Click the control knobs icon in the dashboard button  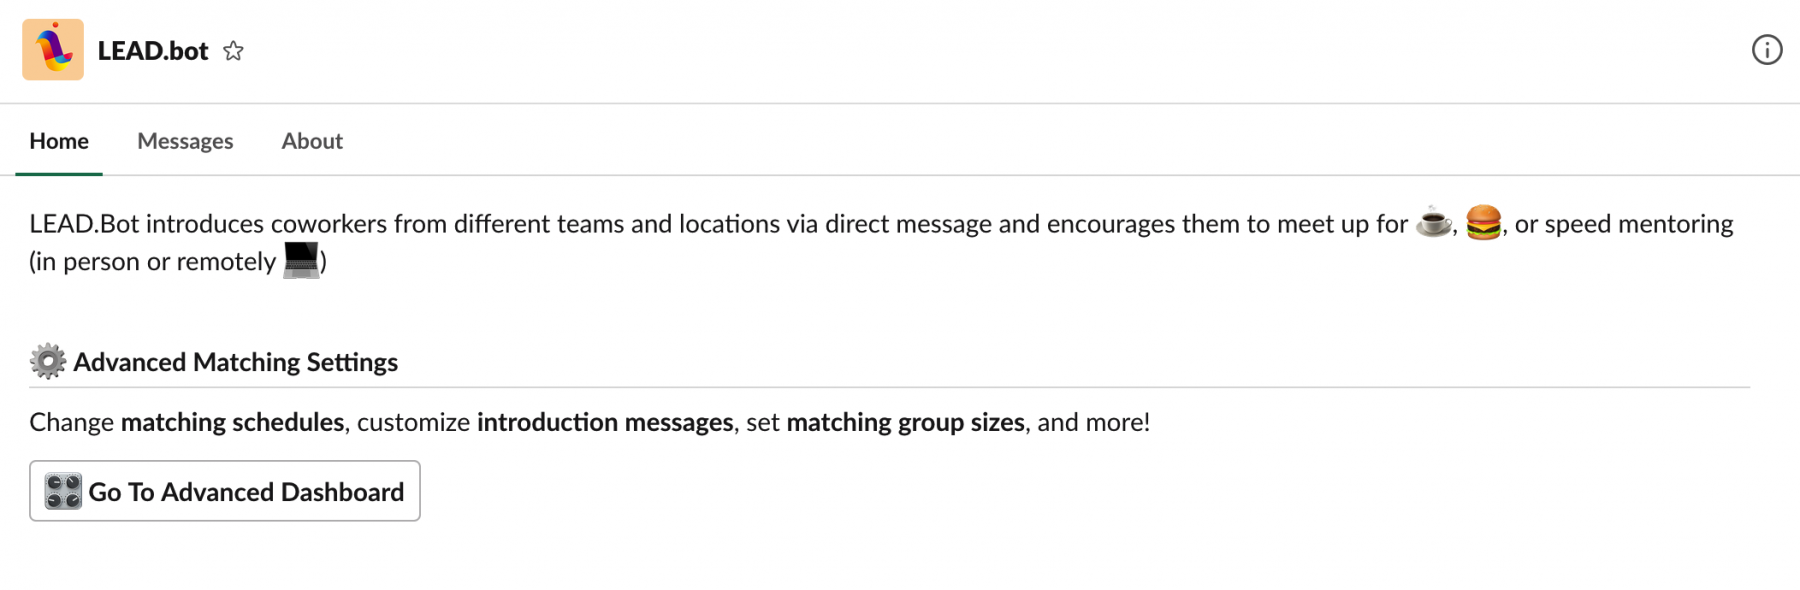pos(63,491)
